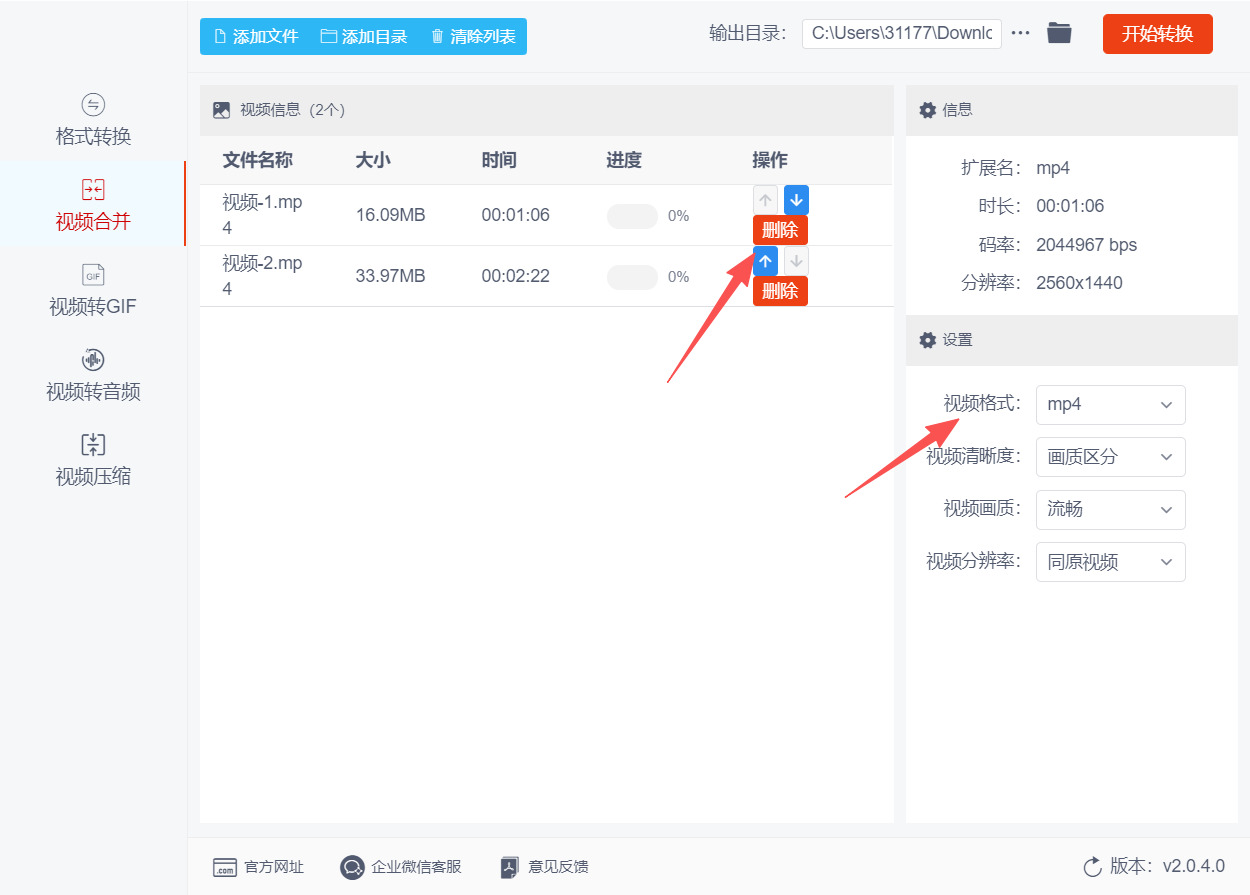Click the three-dots browse output directory button
Viewport: 1250px width, 895px height.
1020,33
